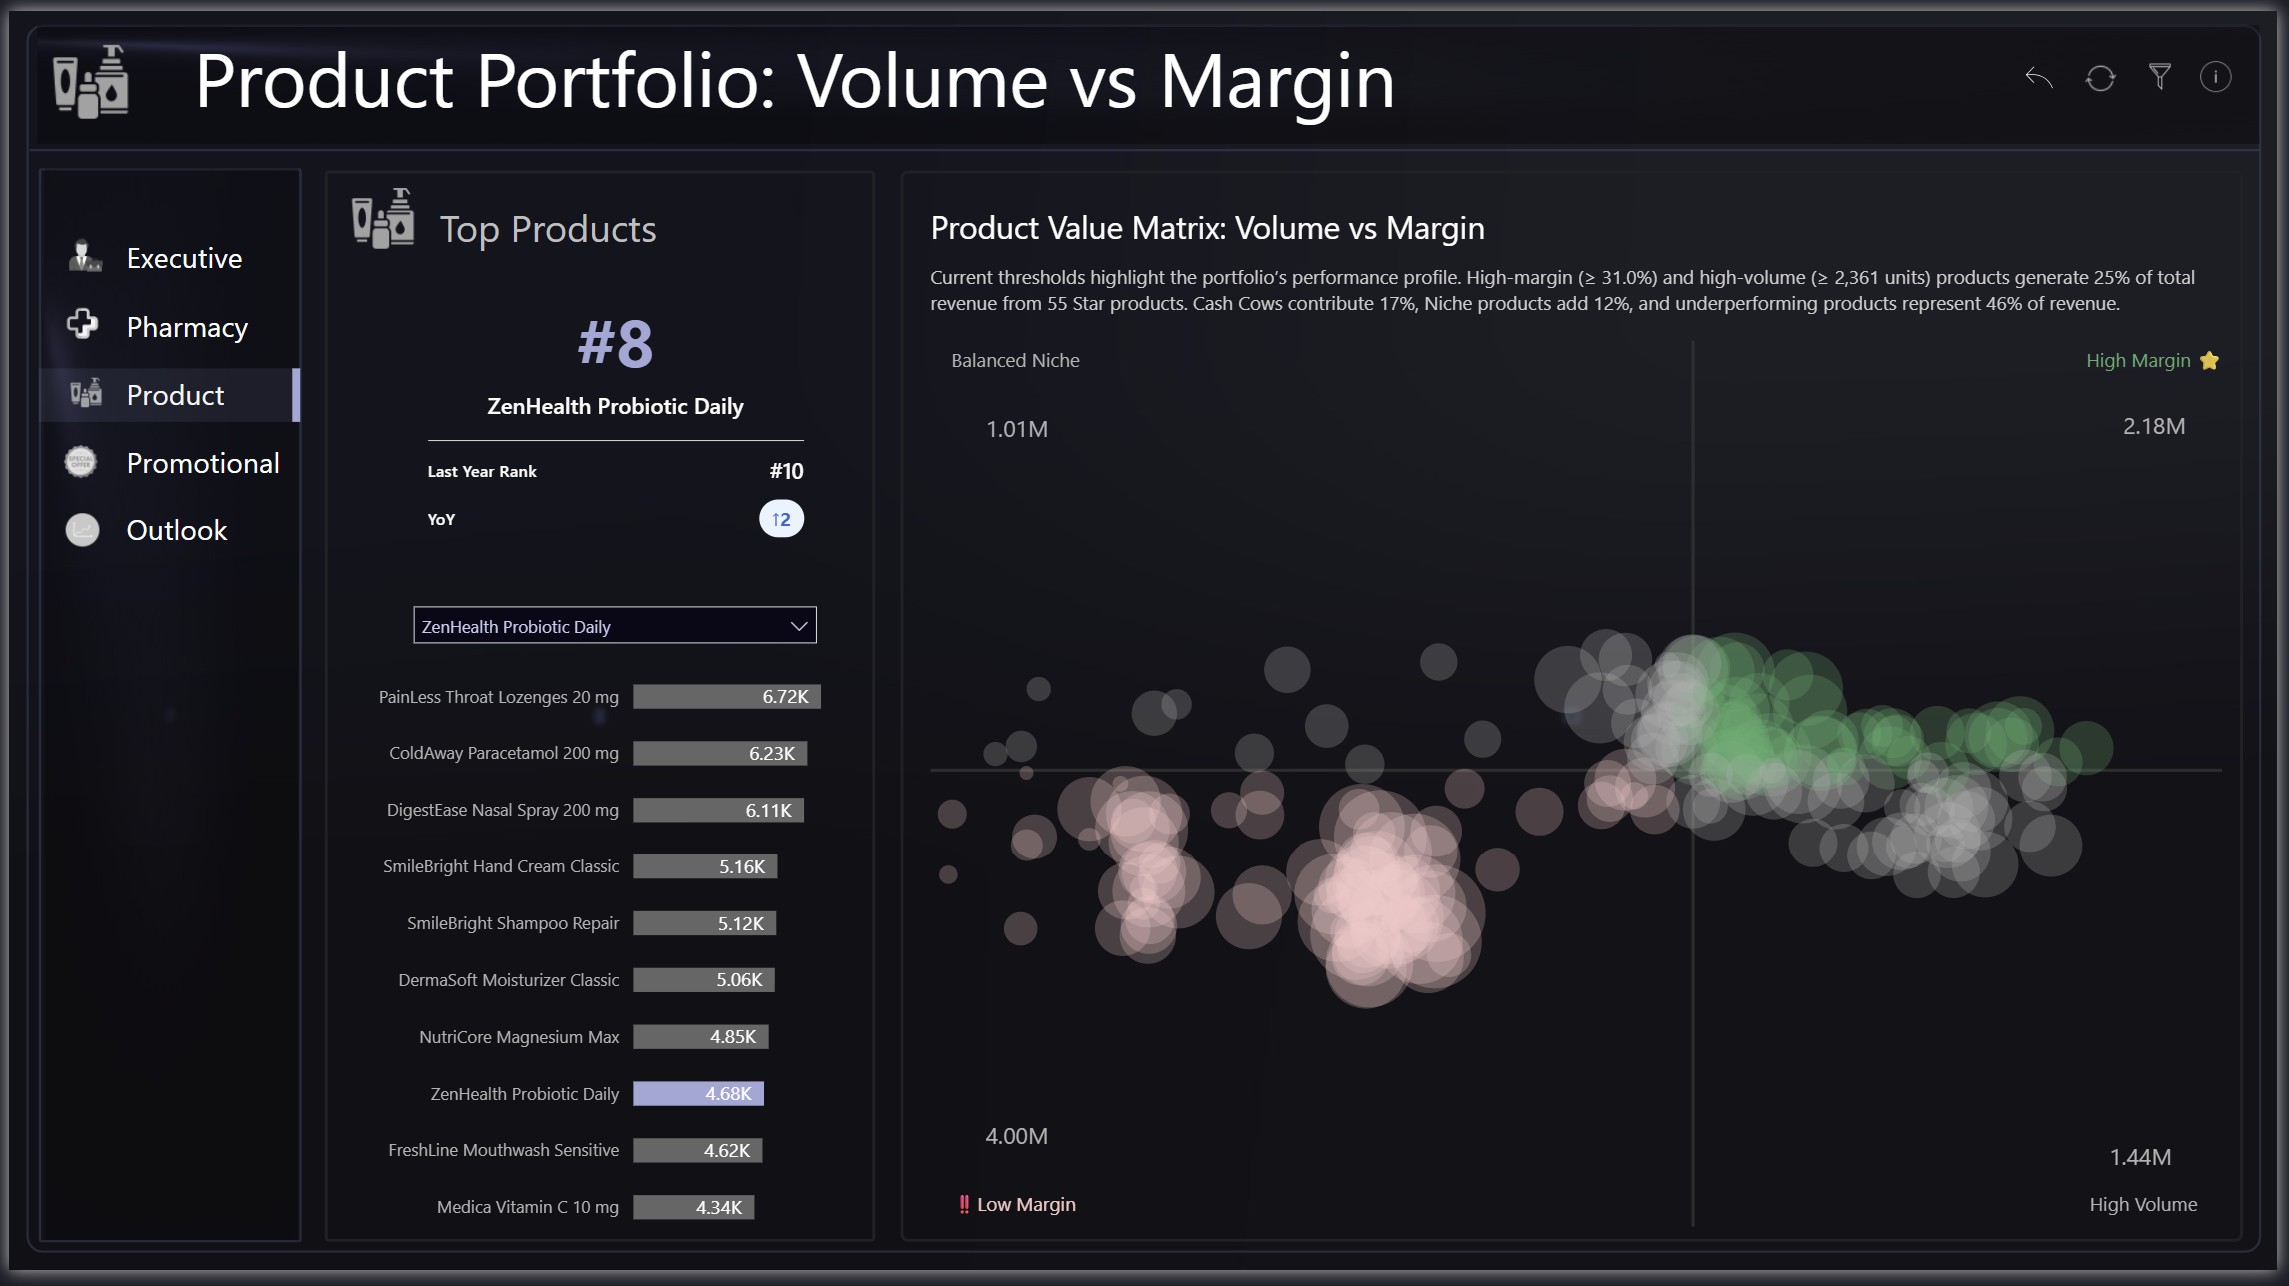
Task: Click the Low Margin quadrant label
Action: click(1018, 1205)
